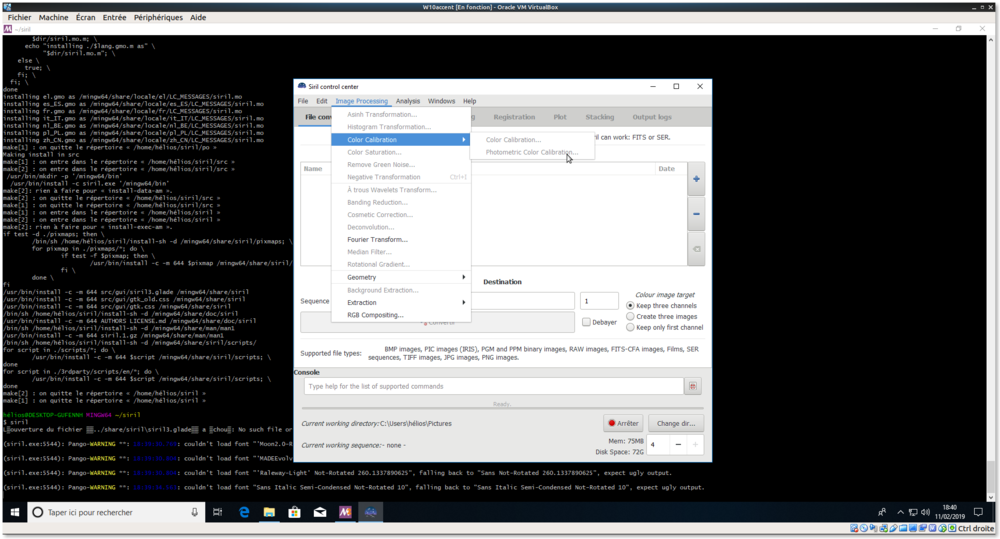Open VirtualBox Écran menu

[x=85, y=17]
